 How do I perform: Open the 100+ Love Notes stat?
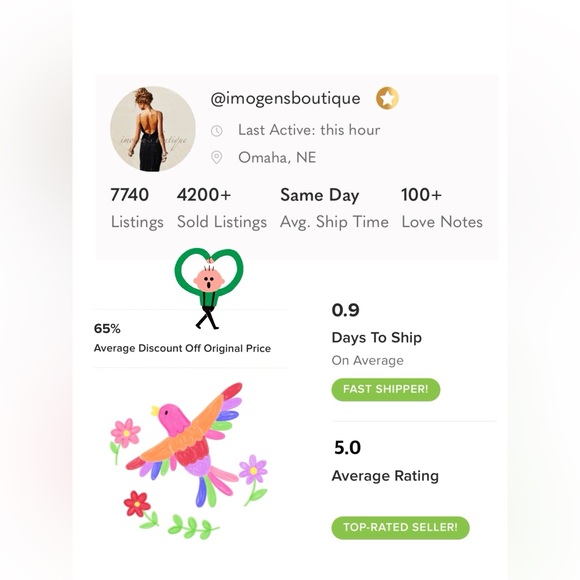[x=442, y=208]
